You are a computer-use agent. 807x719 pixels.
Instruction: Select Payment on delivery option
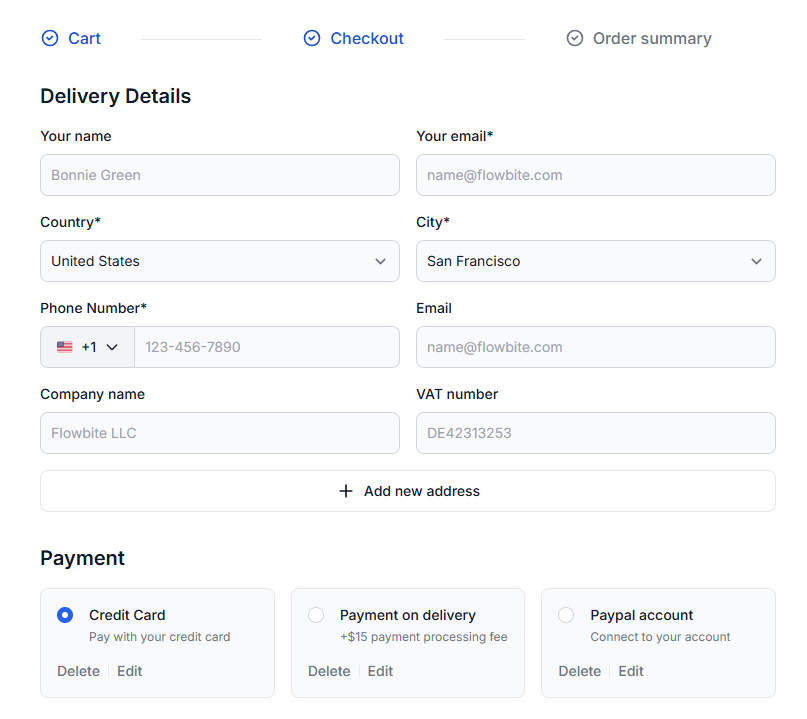[x=315, y=615]
